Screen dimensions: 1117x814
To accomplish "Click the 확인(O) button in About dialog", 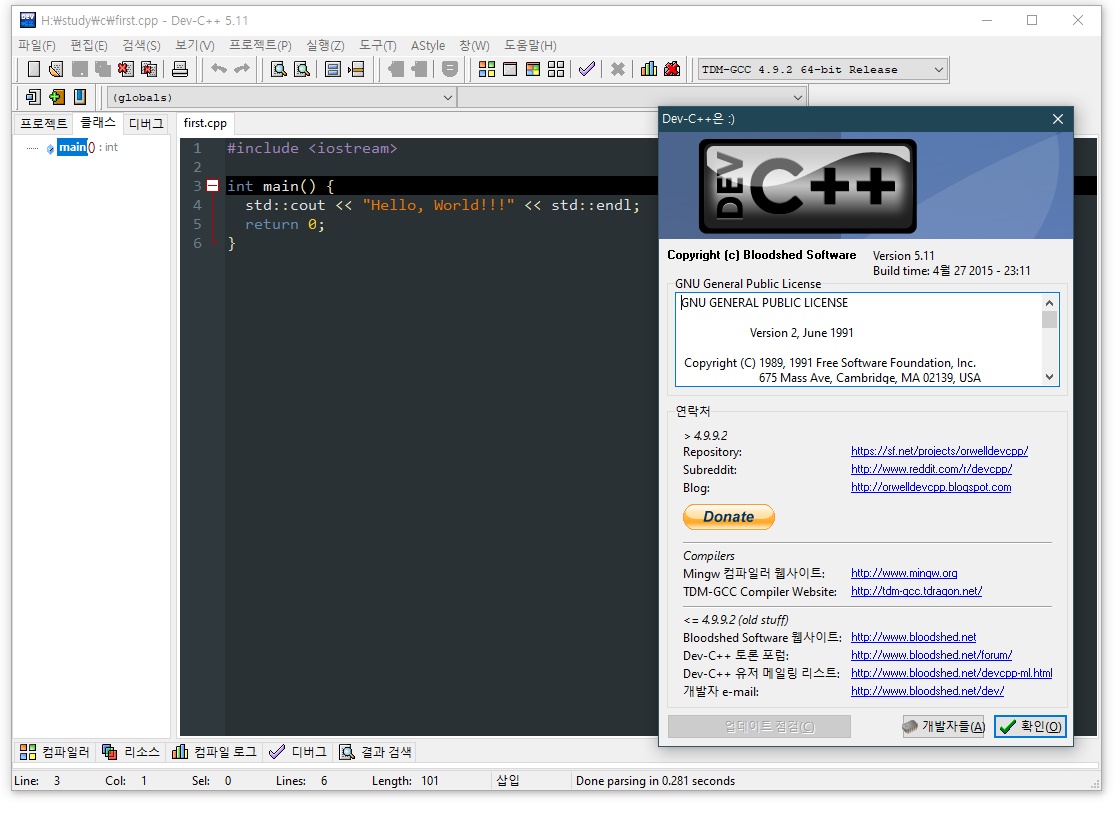I will pos(1030,726).
